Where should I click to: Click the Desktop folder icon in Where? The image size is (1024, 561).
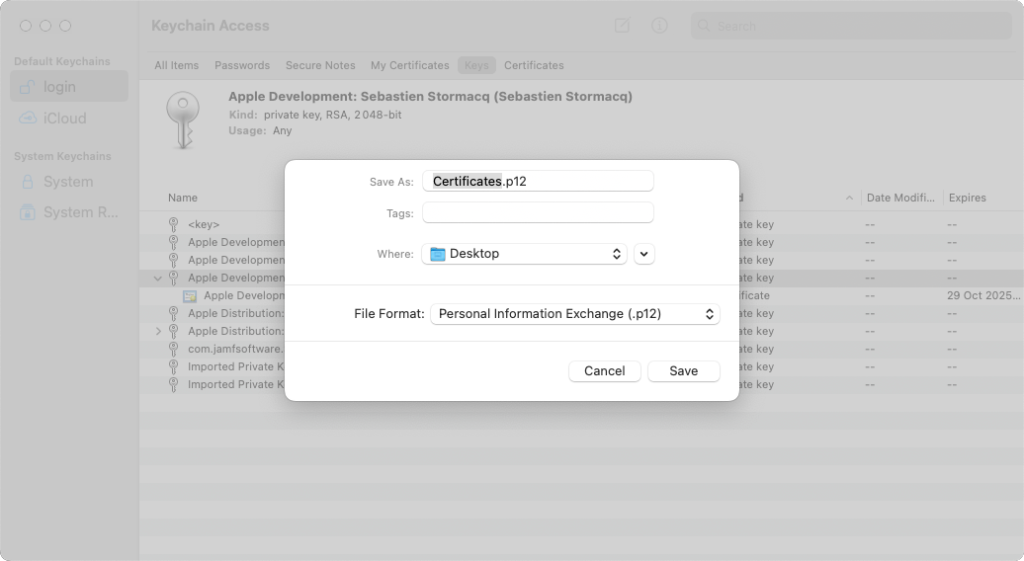point(438,254)
